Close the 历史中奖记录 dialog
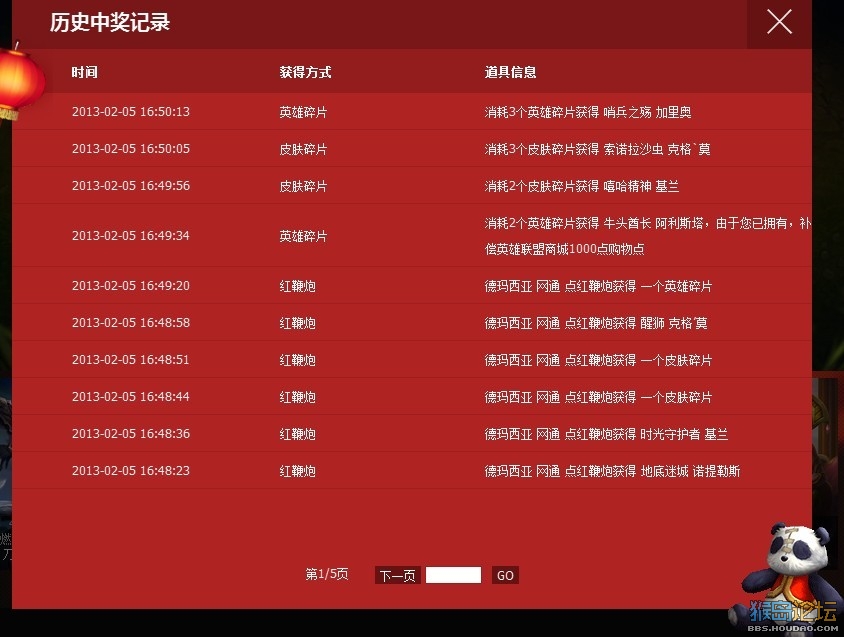844x637 pixels. [779, 22]
